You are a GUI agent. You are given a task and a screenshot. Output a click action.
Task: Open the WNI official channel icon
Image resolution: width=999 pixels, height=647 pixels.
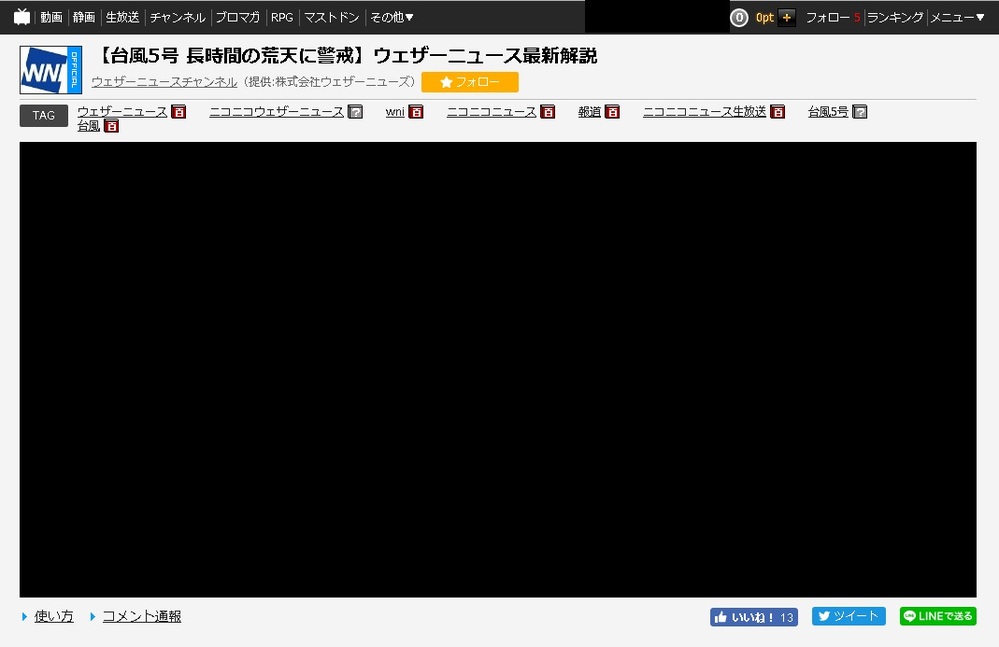click(51, 70)
